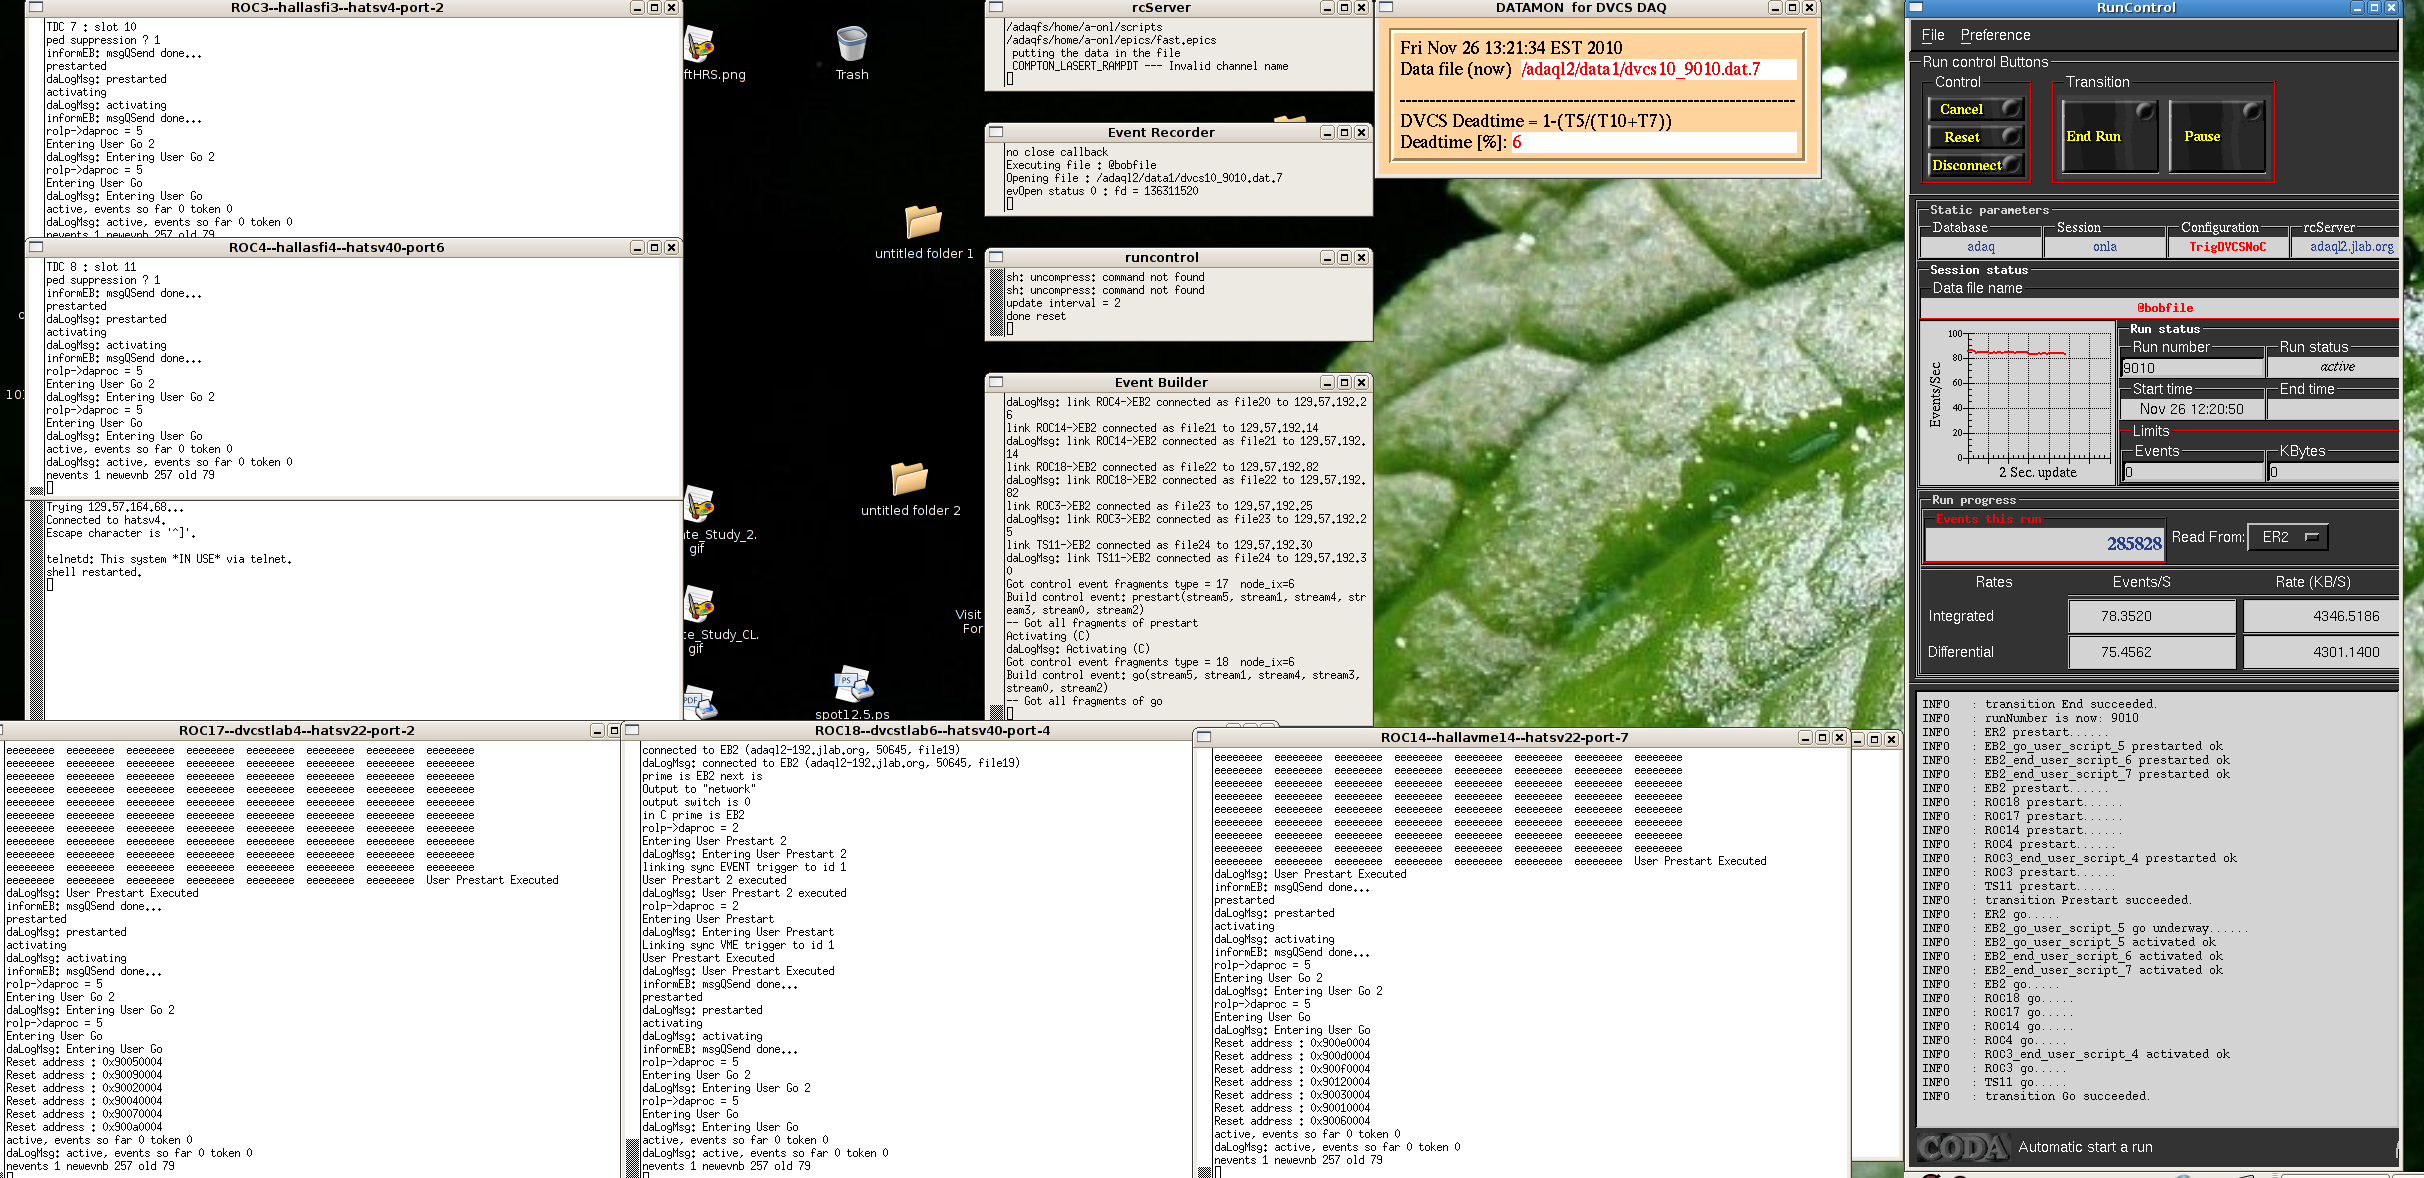Viewport: 2424px width, 1178px height.
Task: Open the Preference menu in RunControl
Action: (x=1995, y=35)
